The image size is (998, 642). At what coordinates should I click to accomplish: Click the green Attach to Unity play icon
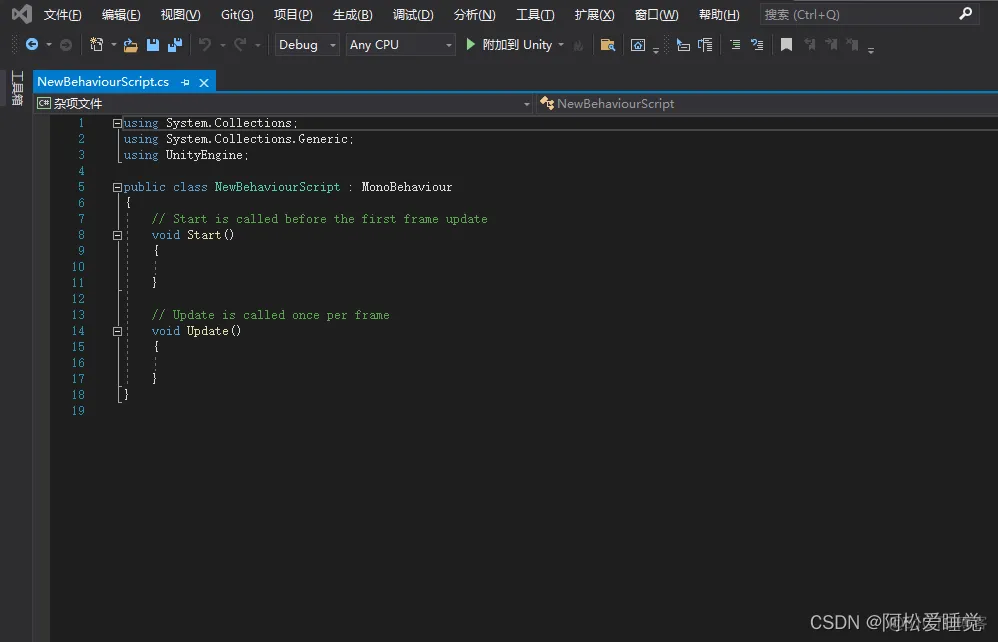pos(470,44)
